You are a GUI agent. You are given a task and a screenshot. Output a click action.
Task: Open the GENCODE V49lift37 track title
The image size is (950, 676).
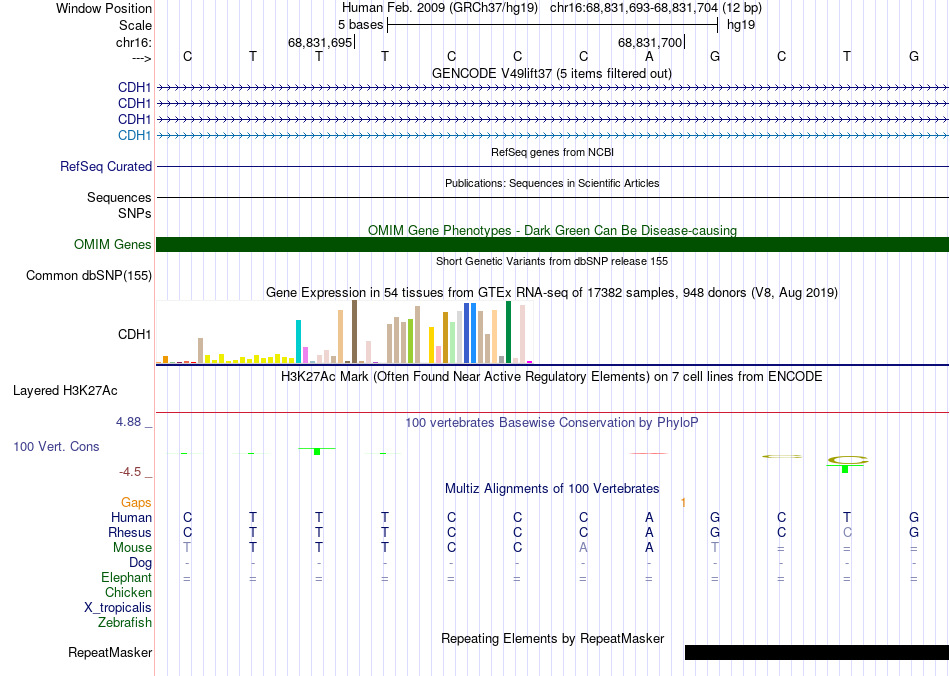click(x=551, y=73)
